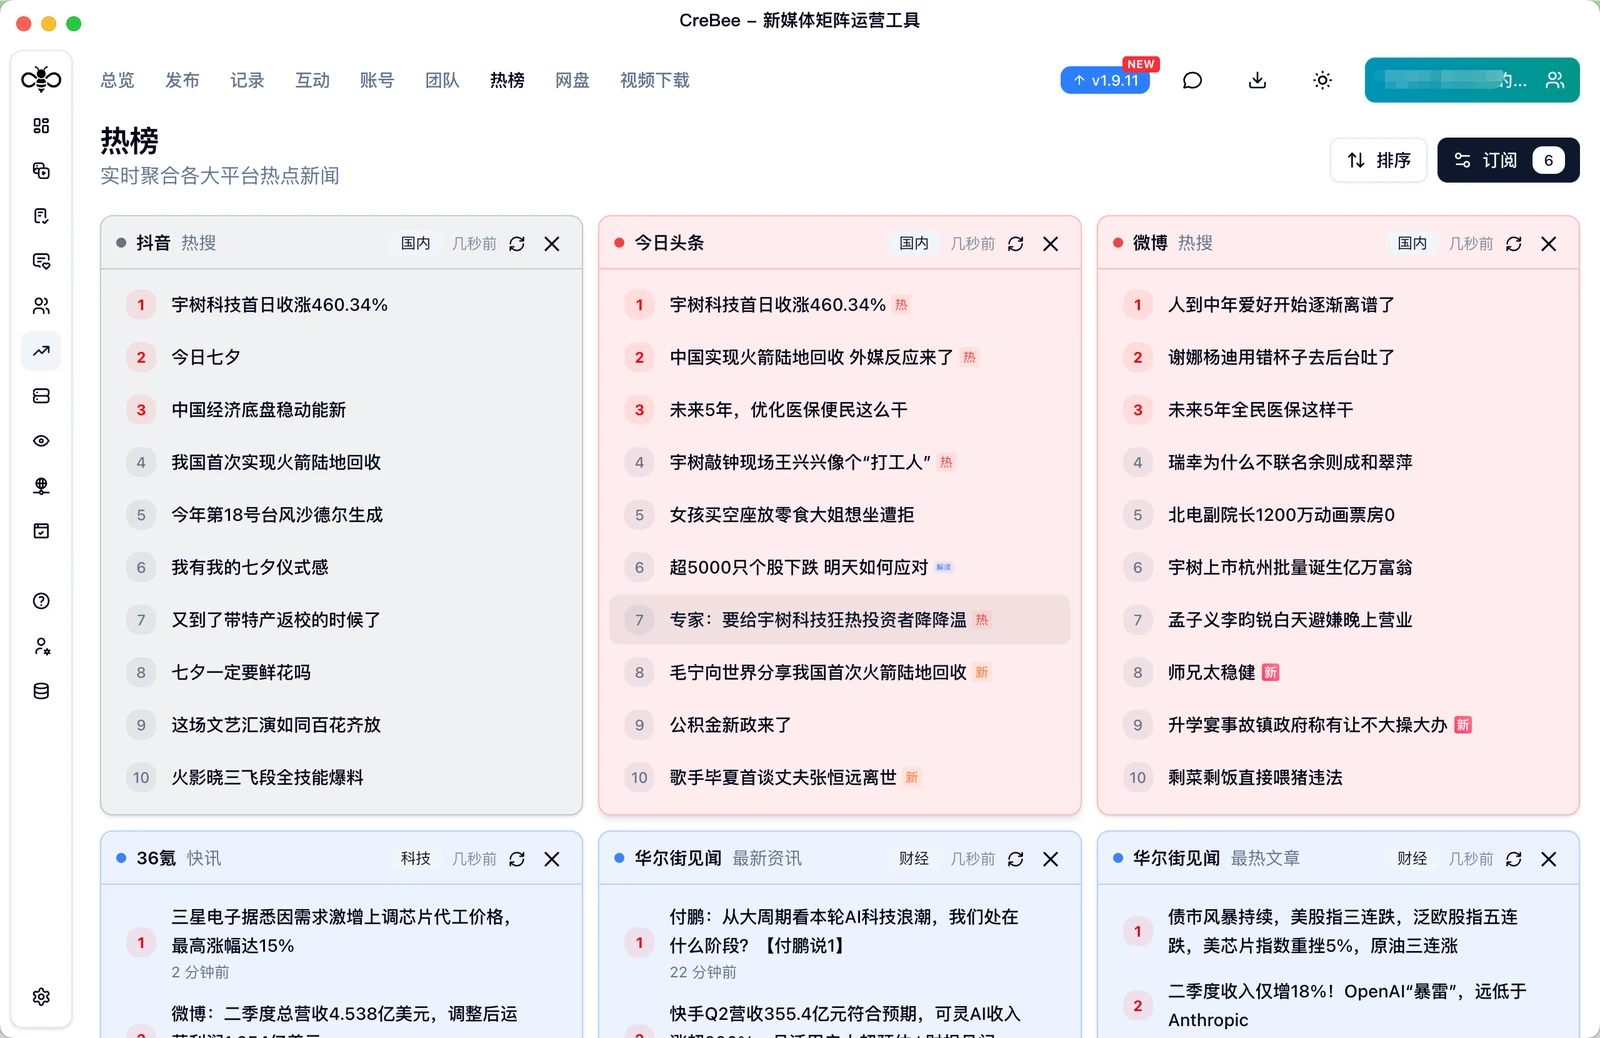Open 华尔街见闻 item 付鹏：从大周期看本轮AI科技浪潮

(840, 943)
